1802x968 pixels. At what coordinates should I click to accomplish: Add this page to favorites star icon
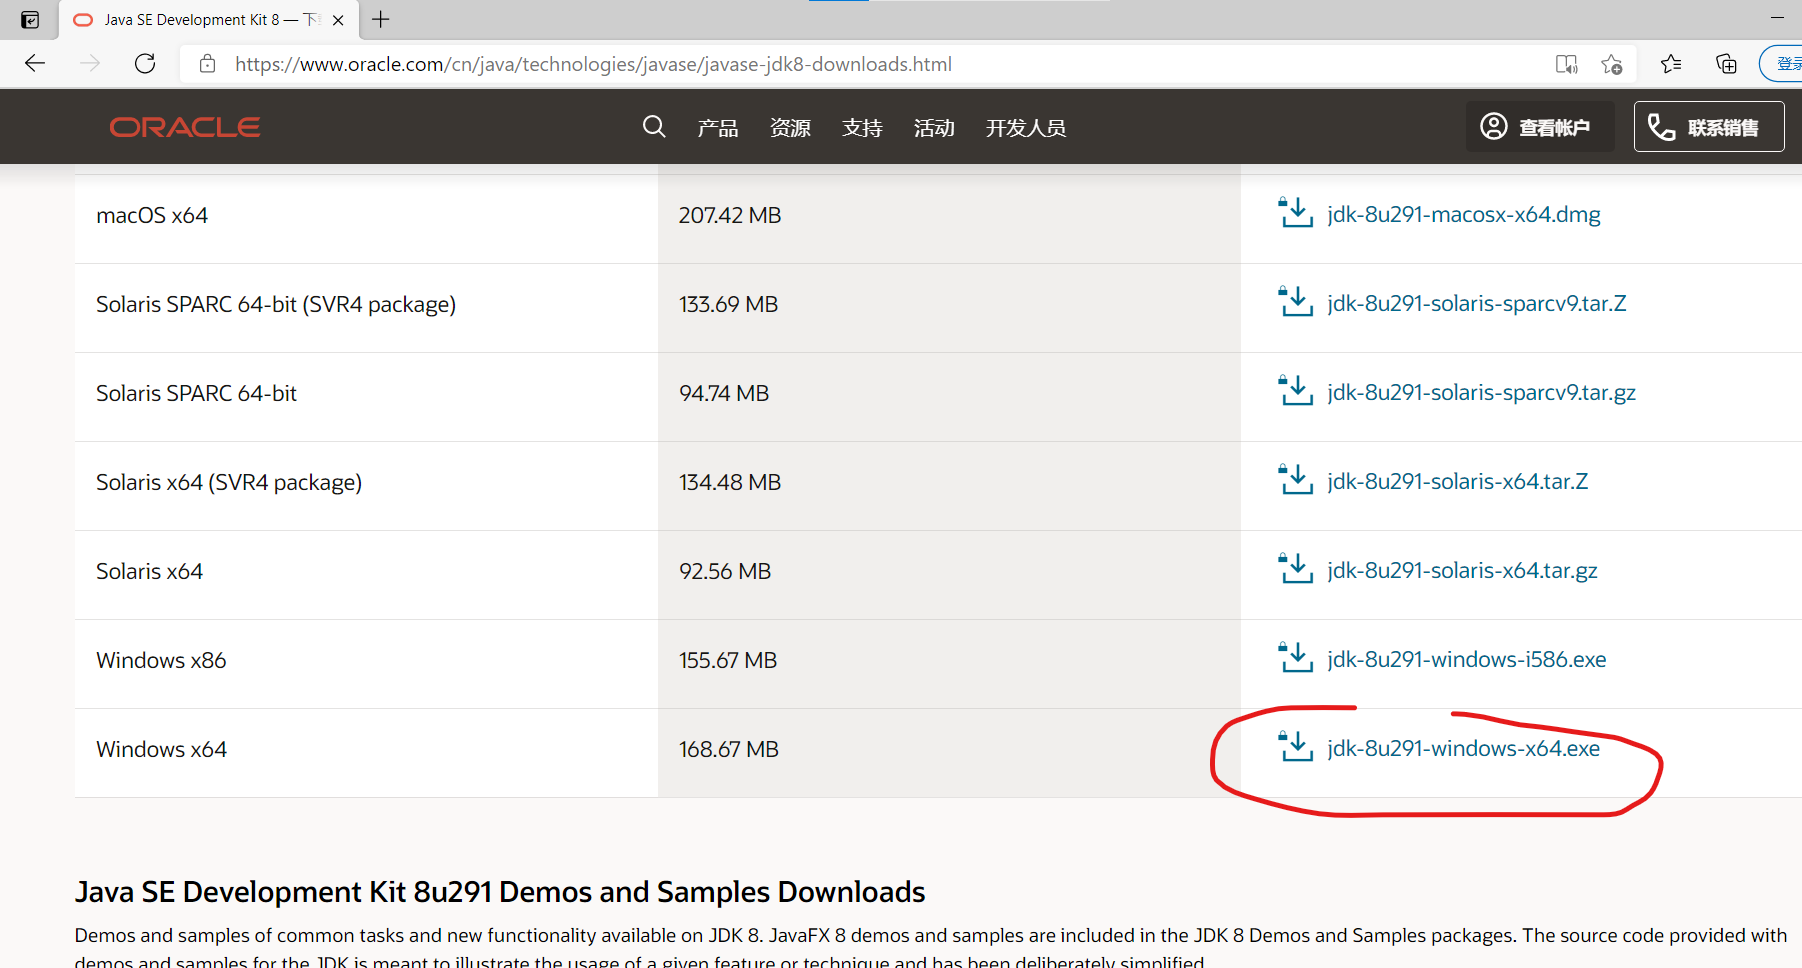(x=1611, y=64)
